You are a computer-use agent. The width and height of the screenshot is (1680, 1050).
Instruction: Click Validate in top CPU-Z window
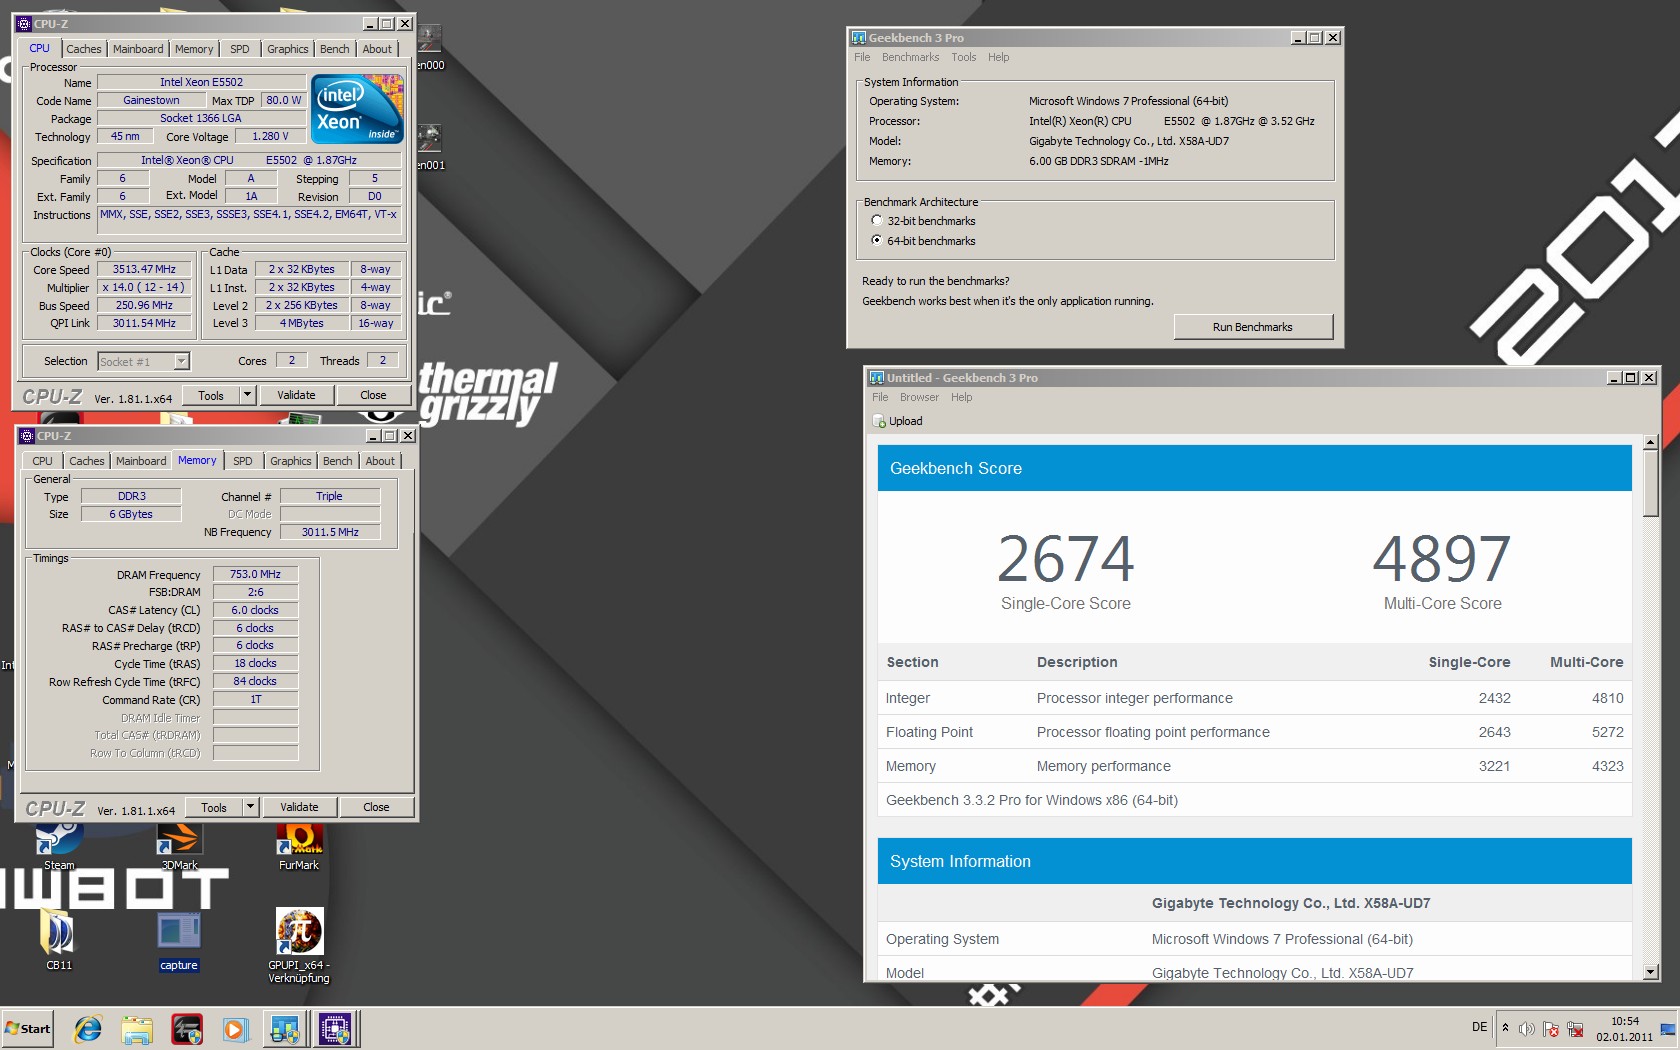click(296, 395)
